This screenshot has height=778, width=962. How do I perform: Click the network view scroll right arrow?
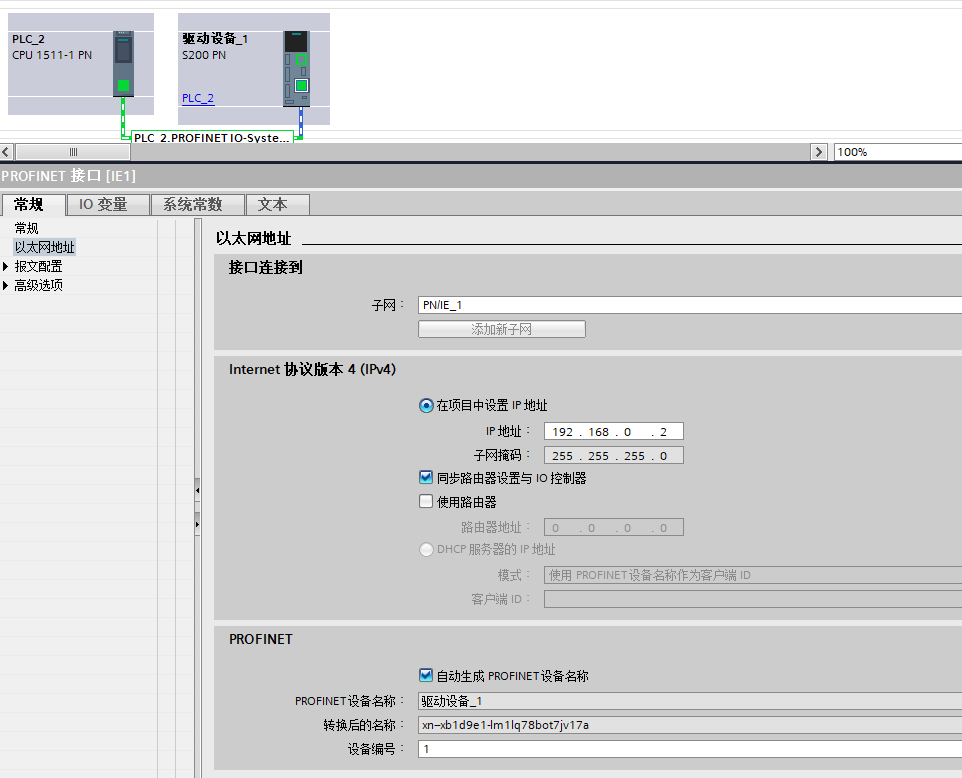click(x=818, y=152)
